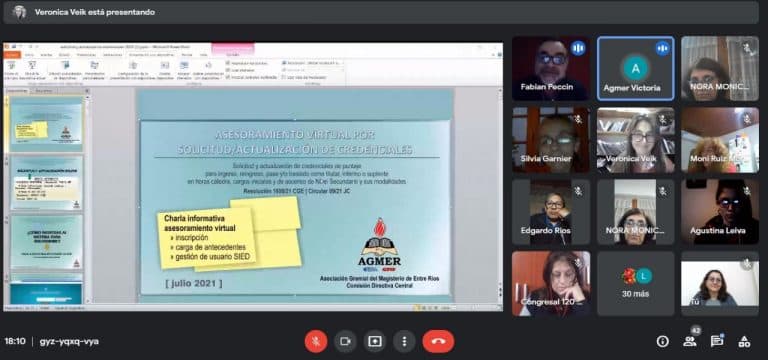The width and height of the screenshot is (768, 360).
Task: Click muted mic icon on Edgardo Rios's tile
Action: tap(578, 191)
